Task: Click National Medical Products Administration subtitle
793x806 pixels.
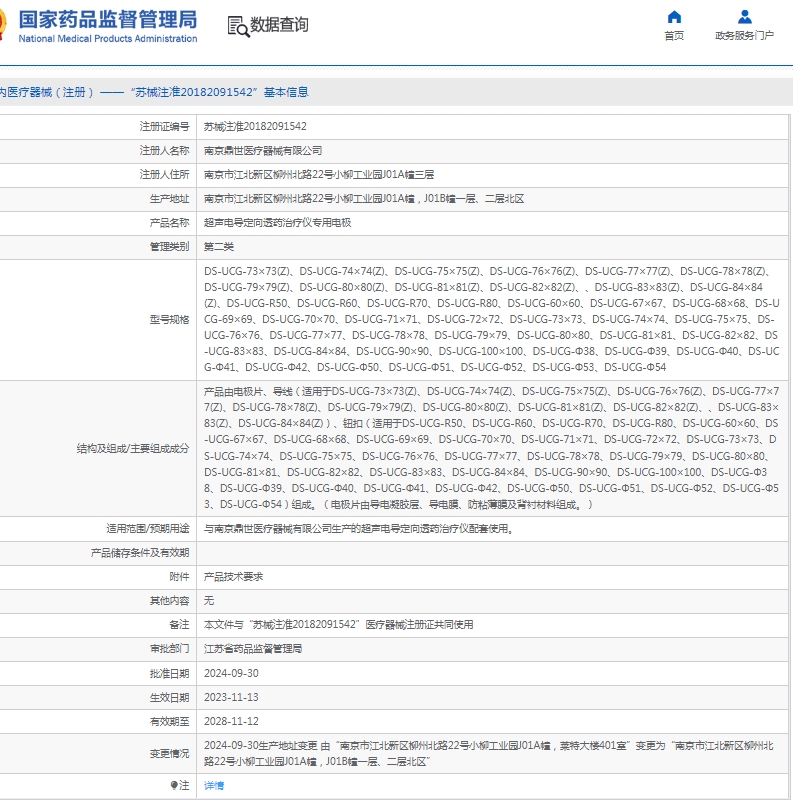Action: pos(108,39)
